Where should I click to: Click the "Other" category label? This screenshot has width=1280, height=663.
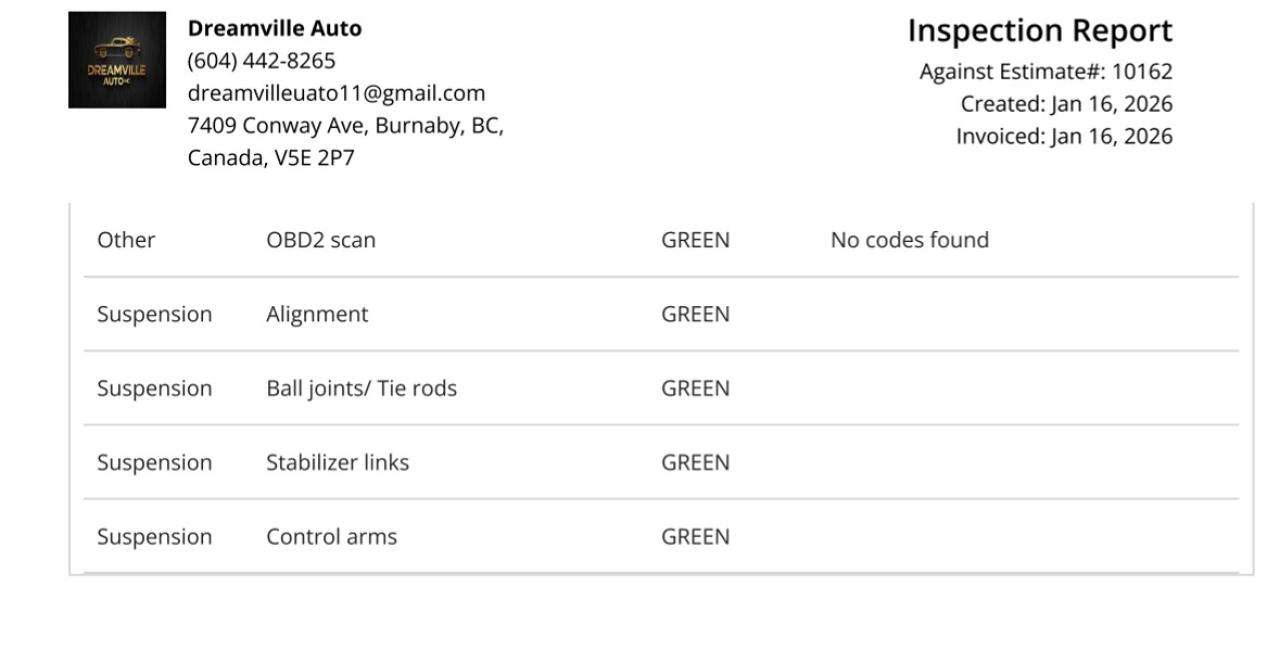[126, 240]
